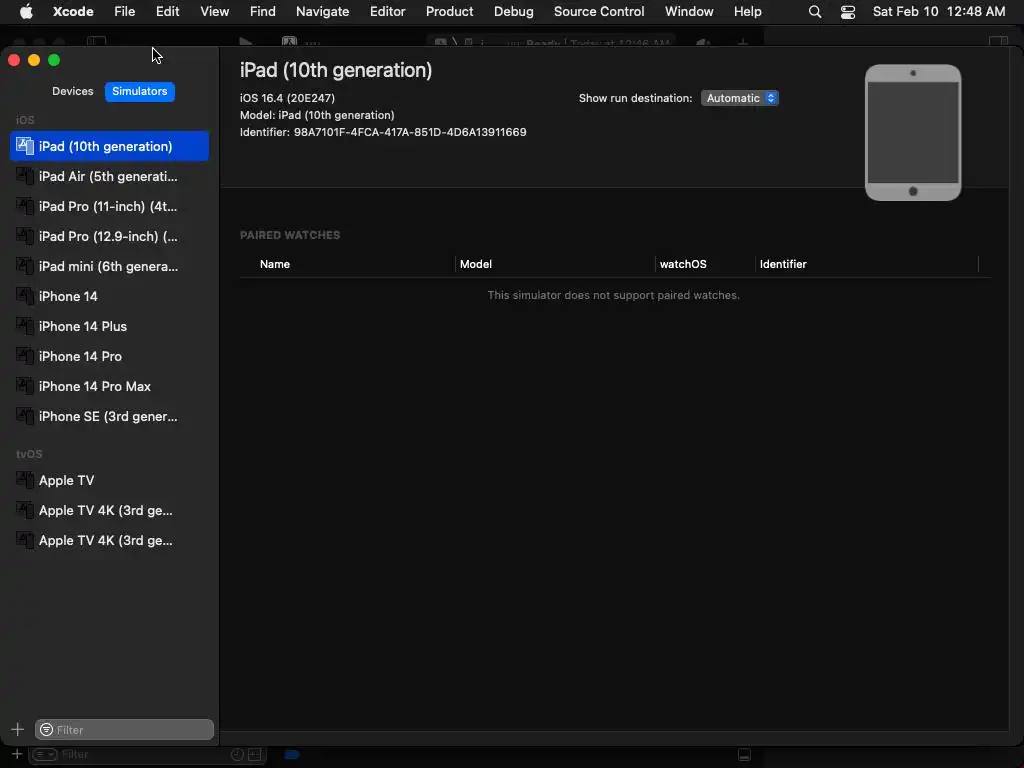Open the Debug menu
The image size is (1024, 768).
tap(513, 11)
